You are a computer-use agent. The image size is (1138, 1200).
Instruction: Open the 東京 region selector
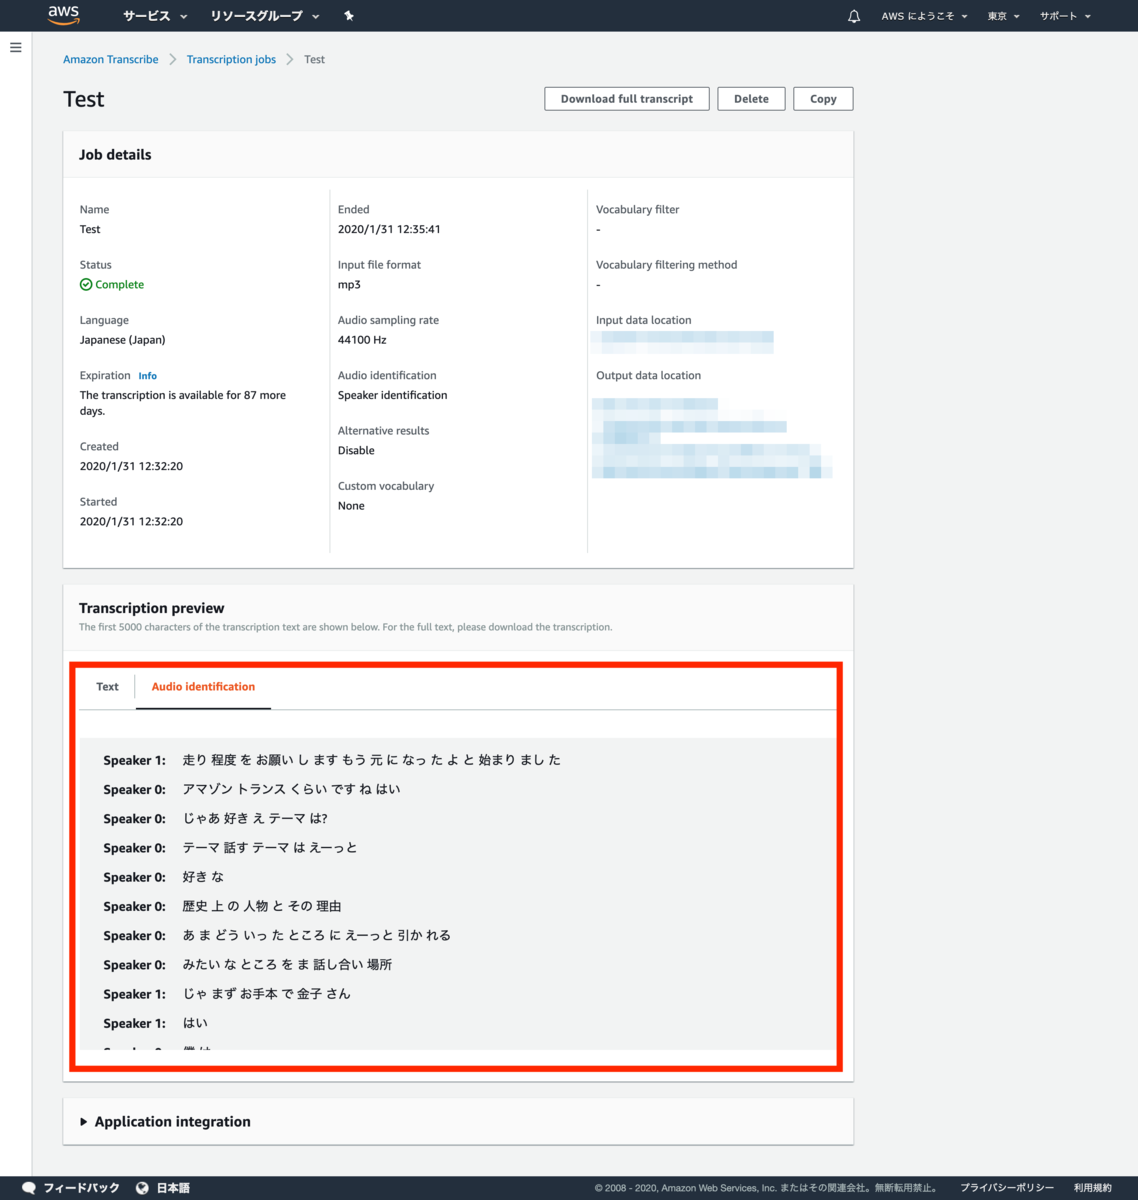(1003, 16)
